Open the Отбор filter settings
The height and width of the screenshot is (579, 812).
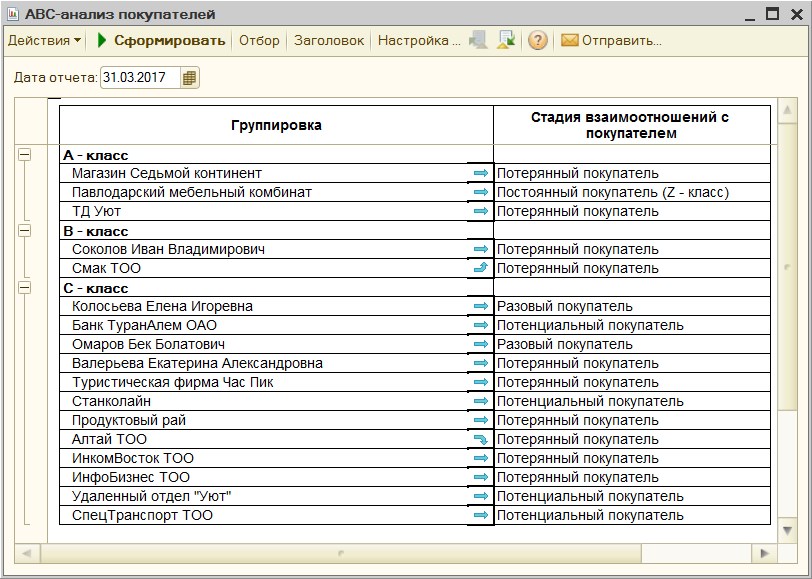259,41
